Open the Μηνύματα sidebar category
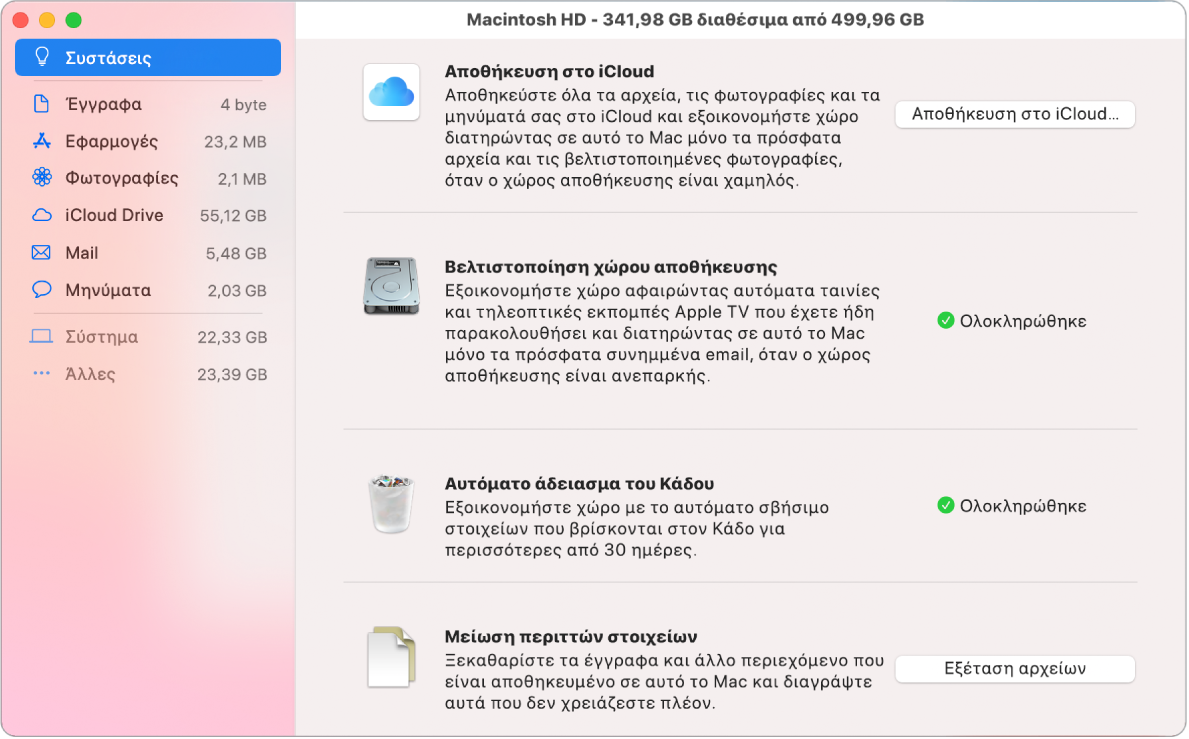This screenshot has height=739, width=1189. click(108, 290)
